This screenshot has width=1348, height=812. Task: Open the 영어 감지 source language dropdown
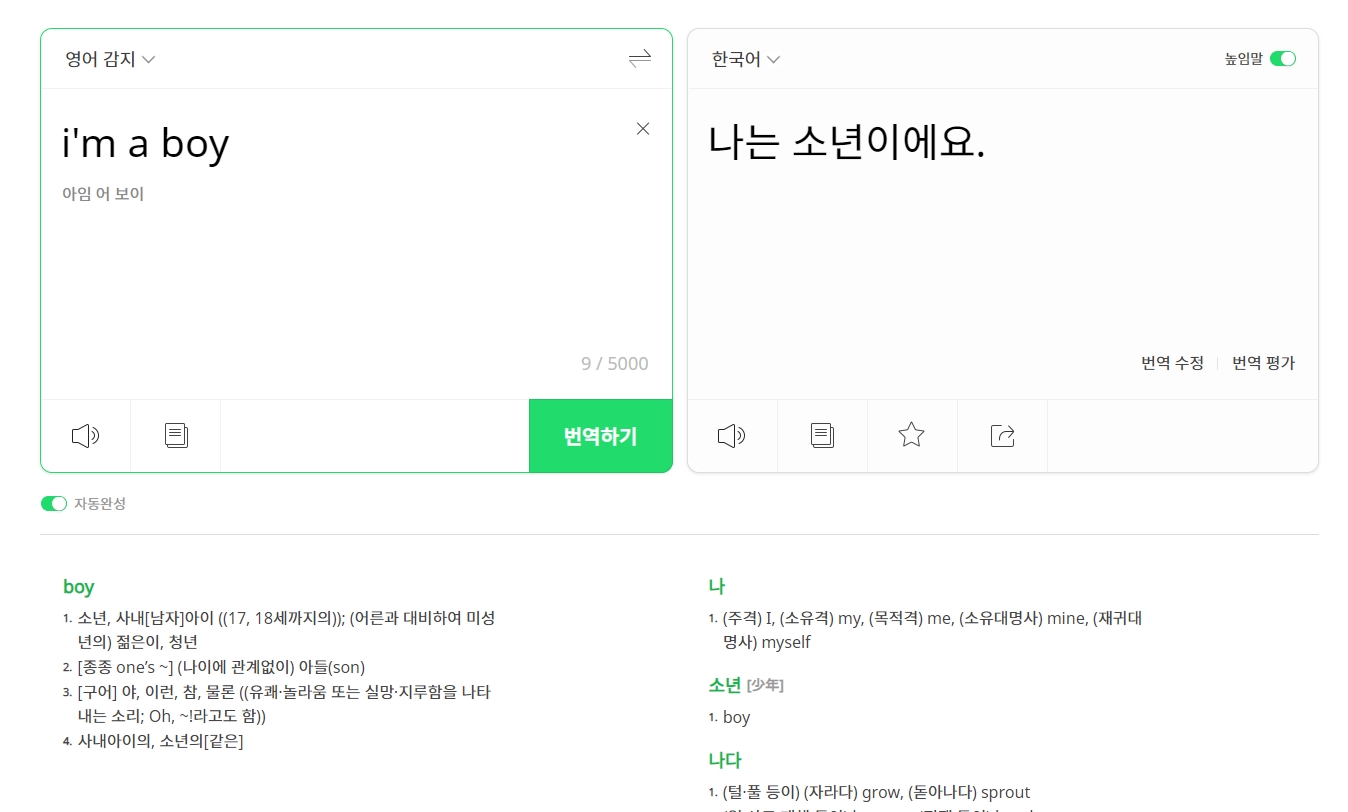pos(110,59)
